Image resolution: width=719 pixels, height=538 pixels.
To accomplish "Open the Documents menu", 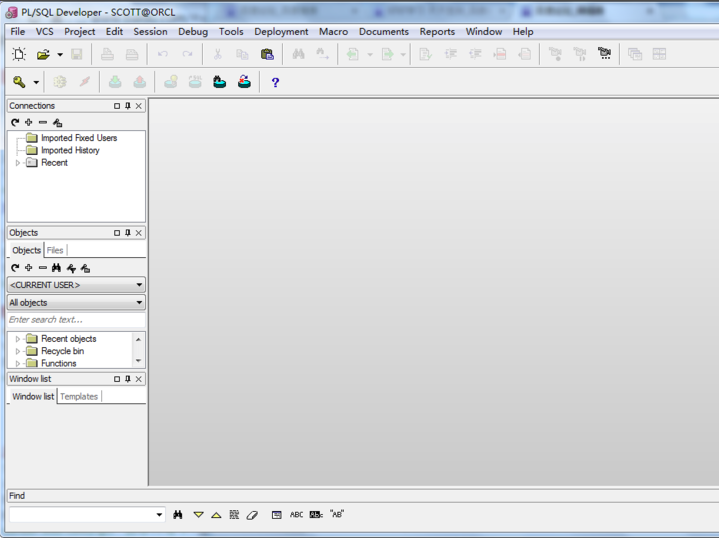I will coord(383,32).
